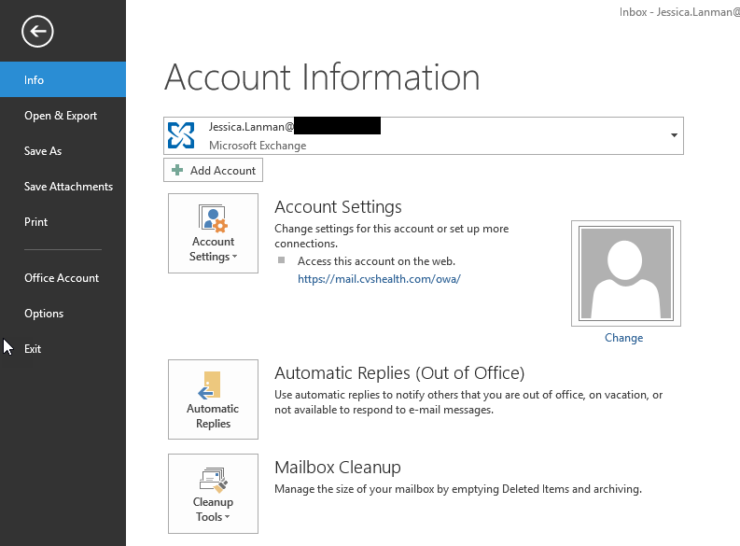Open the Print menu item

[x=63, y=222]
